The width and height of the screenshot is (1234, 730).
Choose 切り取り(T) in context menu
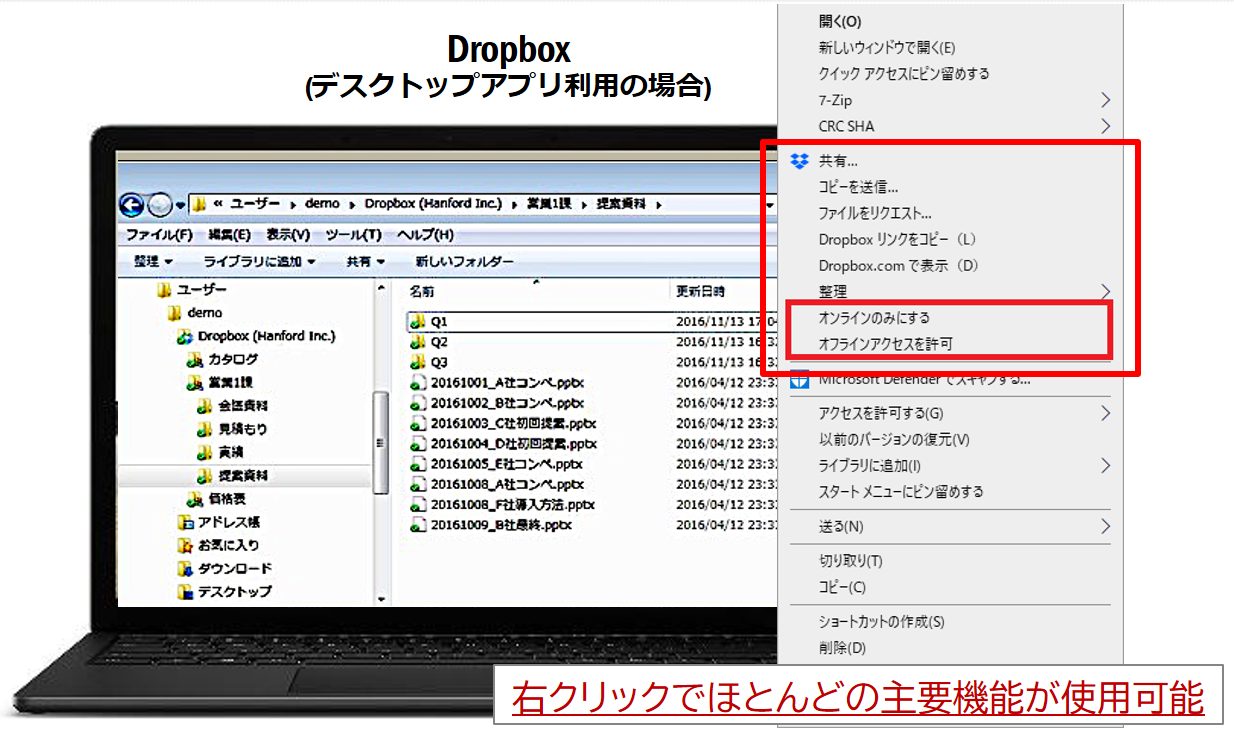850,561
